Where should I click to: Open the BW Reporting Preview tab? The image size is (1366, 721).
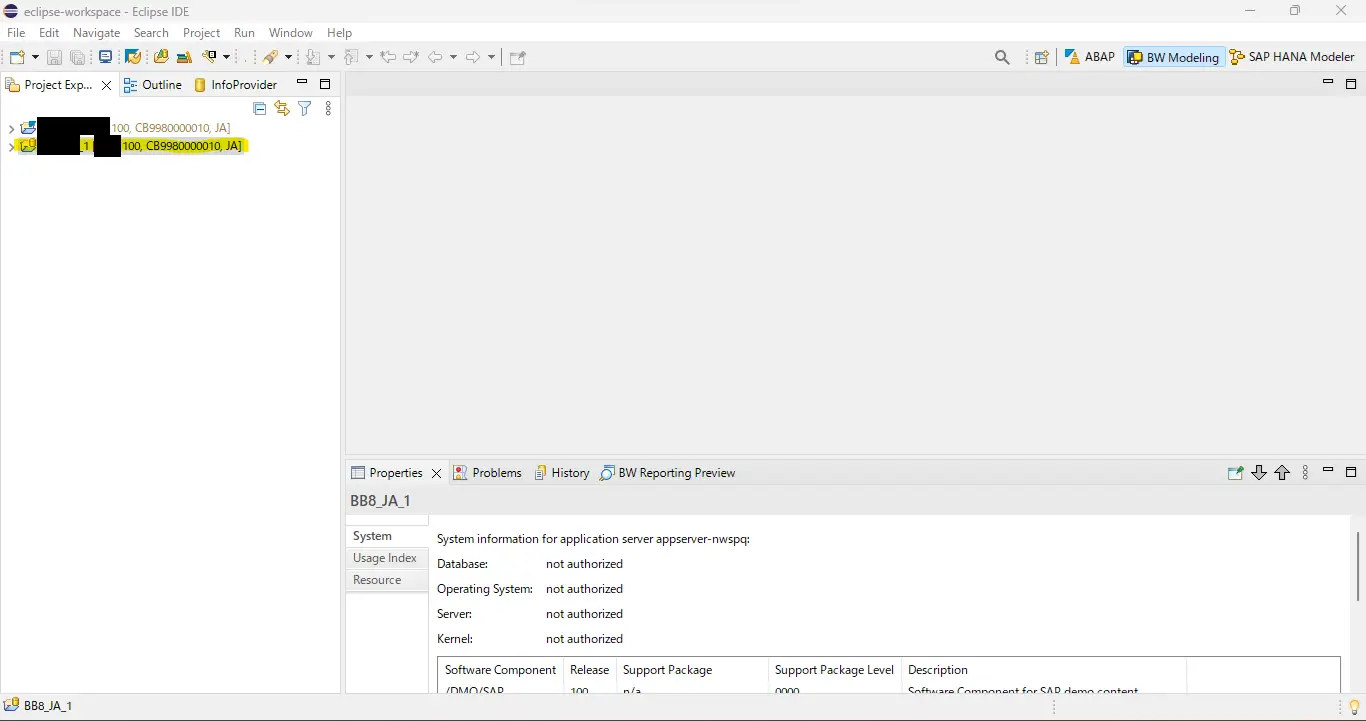click(x=667, y=473)
